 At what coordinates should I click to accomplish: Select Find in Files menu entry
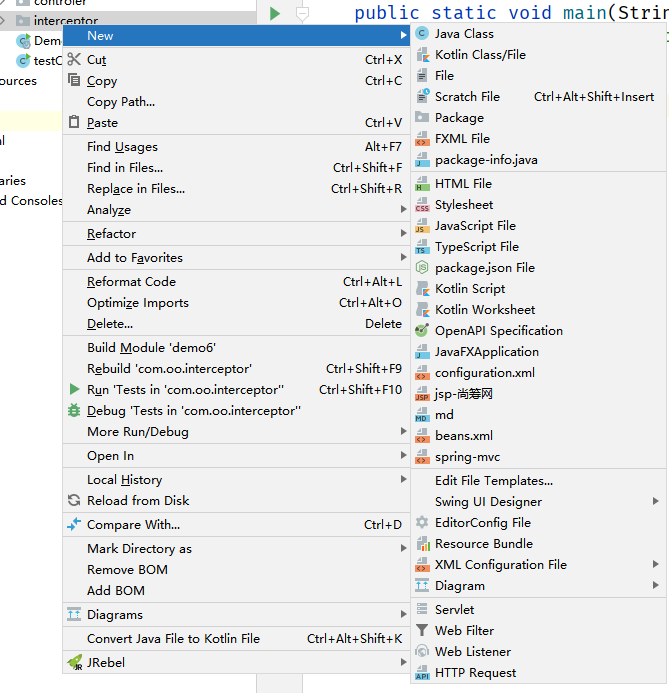coord(125,168)
